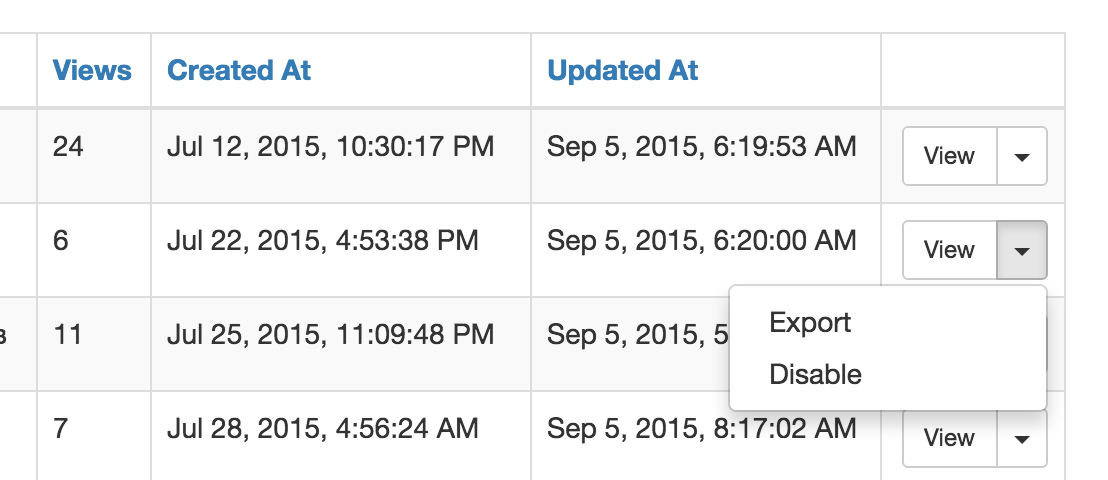1108x480 pixels.
Task: Click the views count cell showing 24
Action: click(94, 156)
